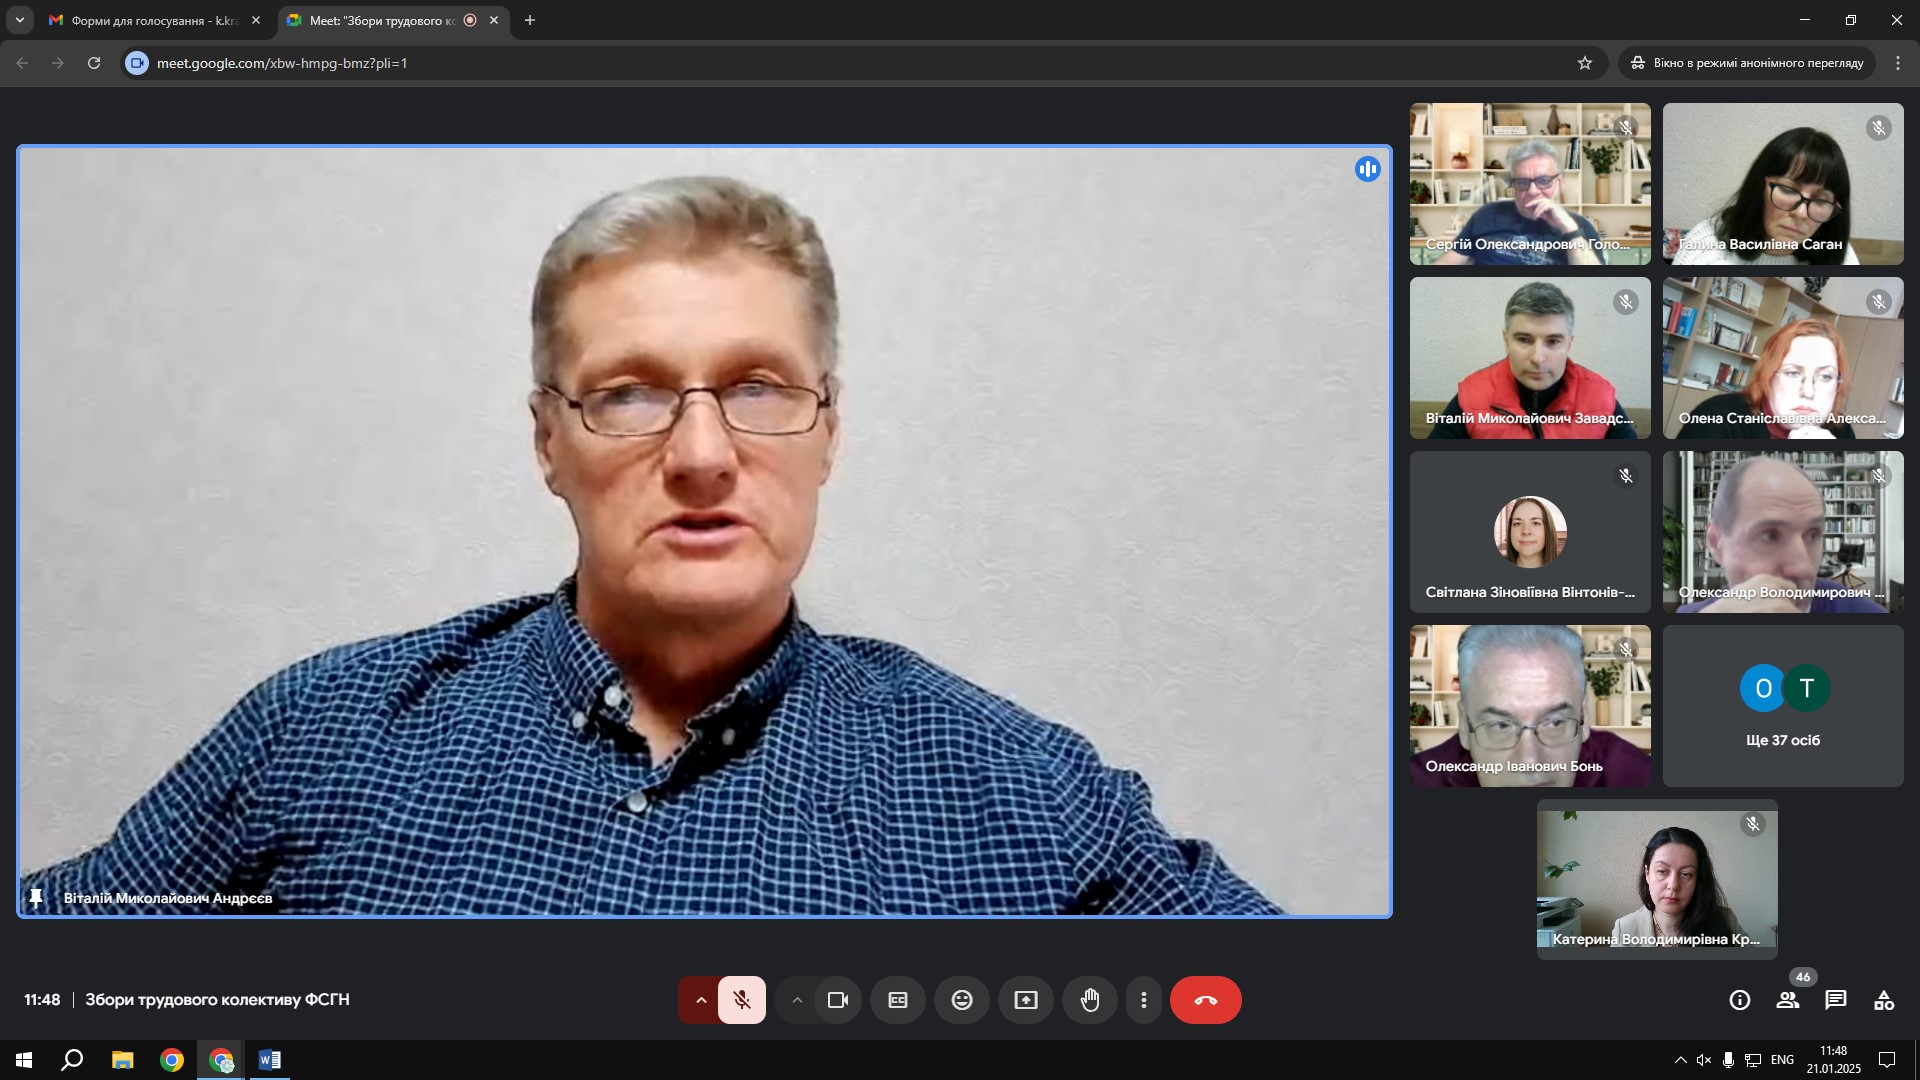
Task: Unpin Віталій Миколайович Андреєв's video
Action: pos(36,898)
